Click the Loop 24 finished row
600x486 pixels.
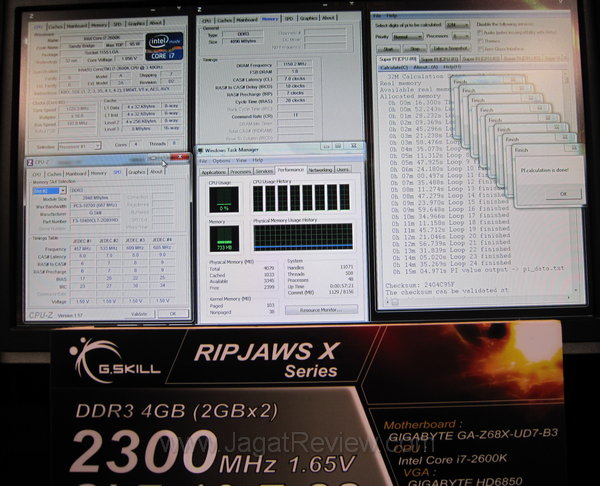(452, 263)
